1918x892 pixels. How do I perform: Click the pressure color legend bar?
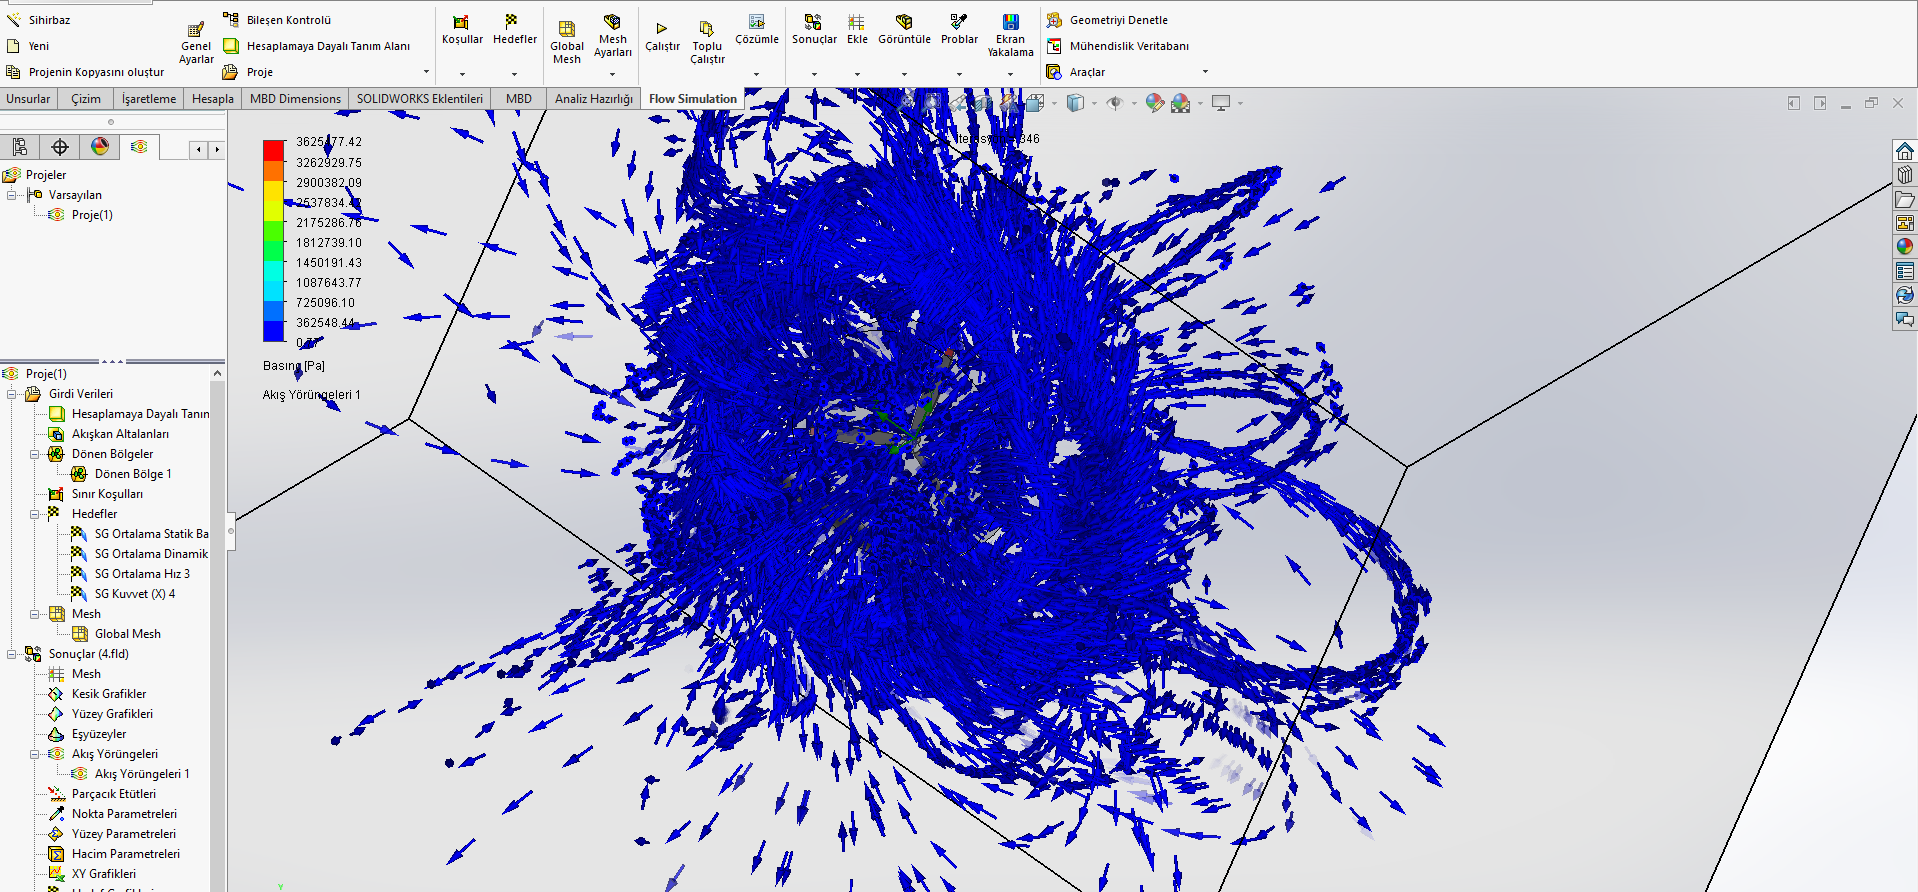point(273,241)
